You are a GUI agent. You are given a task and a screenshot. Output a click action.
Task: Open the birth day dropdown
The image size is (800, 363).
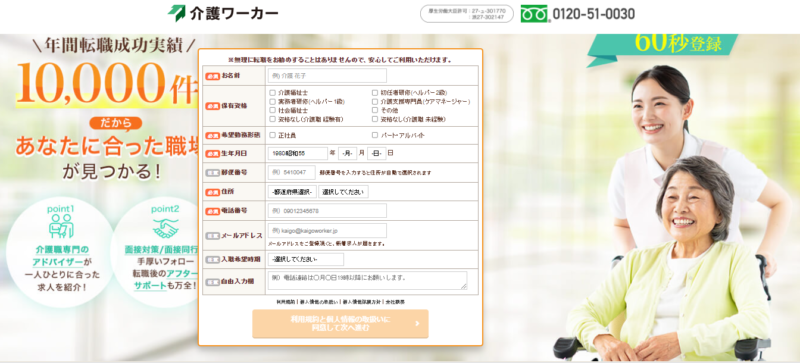[x=377, y=153]
